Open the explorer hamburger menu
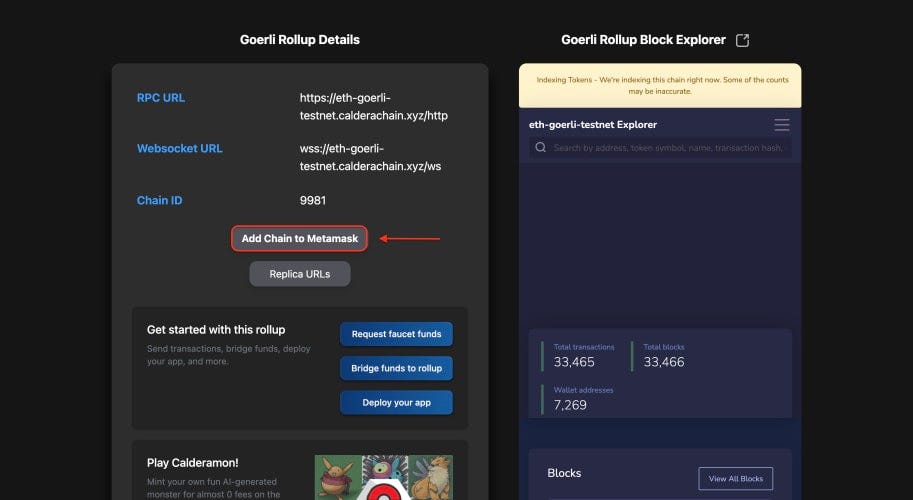Viewport: 913px width, 500px height. click(782, 125)
